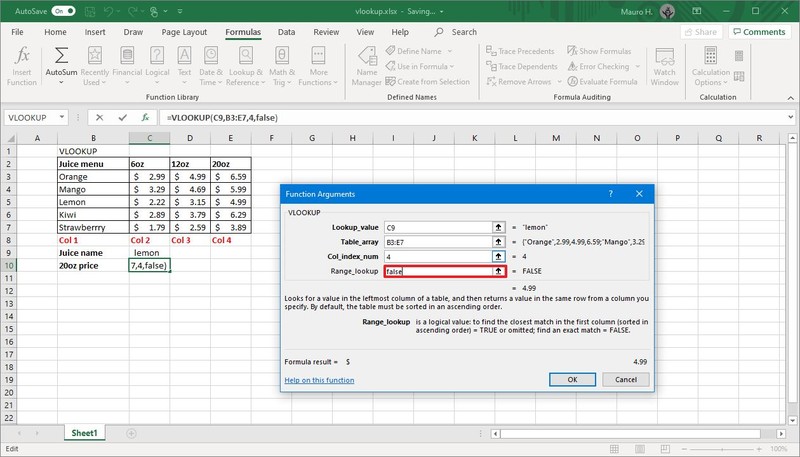
Task: Select the cell containing Strawberrry
Action: pos(93,227)
